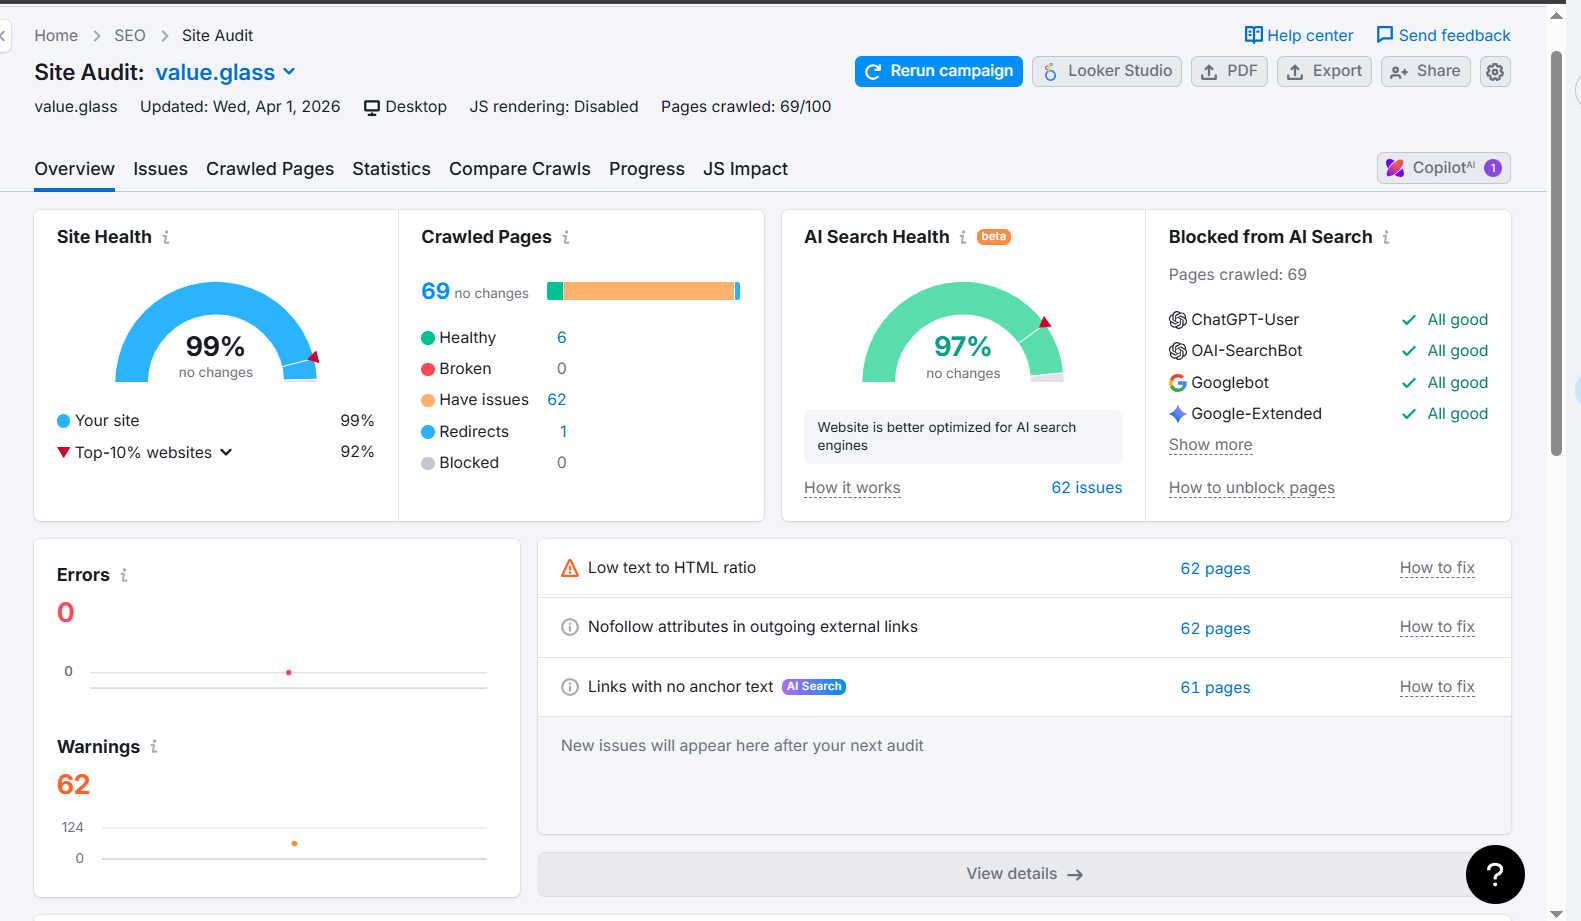Click the Crawled Pages info icon
1581x921 pixels.
pos(566,237)
